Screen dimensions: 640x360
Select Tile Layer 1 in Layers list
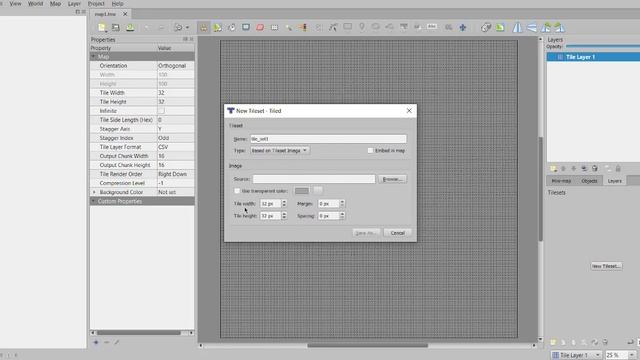(x=593, y=57)
